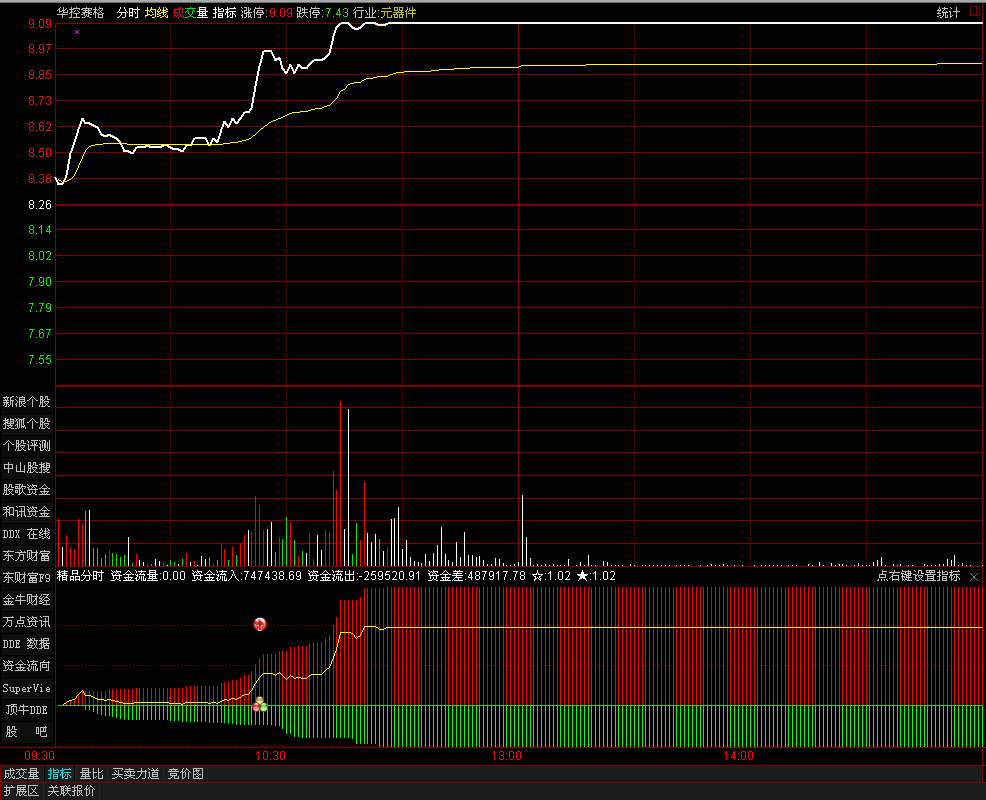The image size is (986, 800).
Task: Click the tallest white volume bar
Action: tap(348, 487)
